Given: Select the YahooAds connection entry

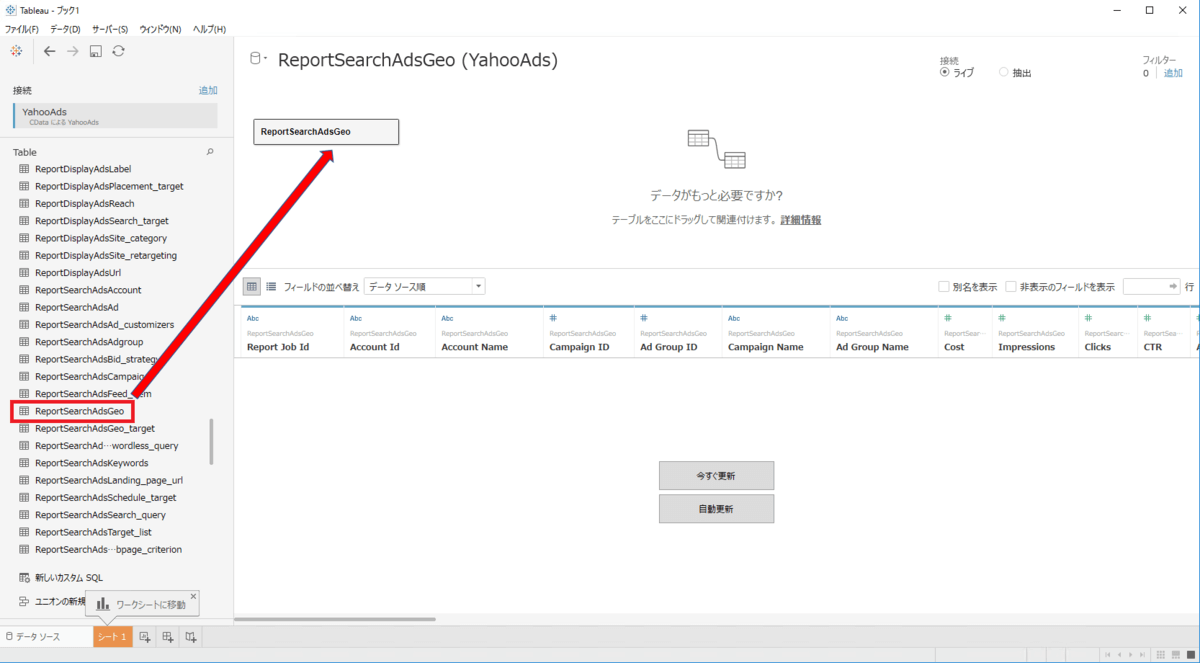Looking at the screenshot, I should pos(115,116).
